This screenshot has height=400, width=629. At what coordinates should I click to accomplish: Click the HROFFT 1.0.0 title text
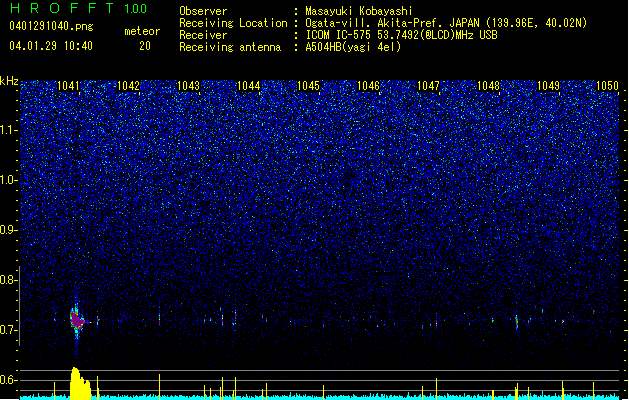click(x=78, y=8)
